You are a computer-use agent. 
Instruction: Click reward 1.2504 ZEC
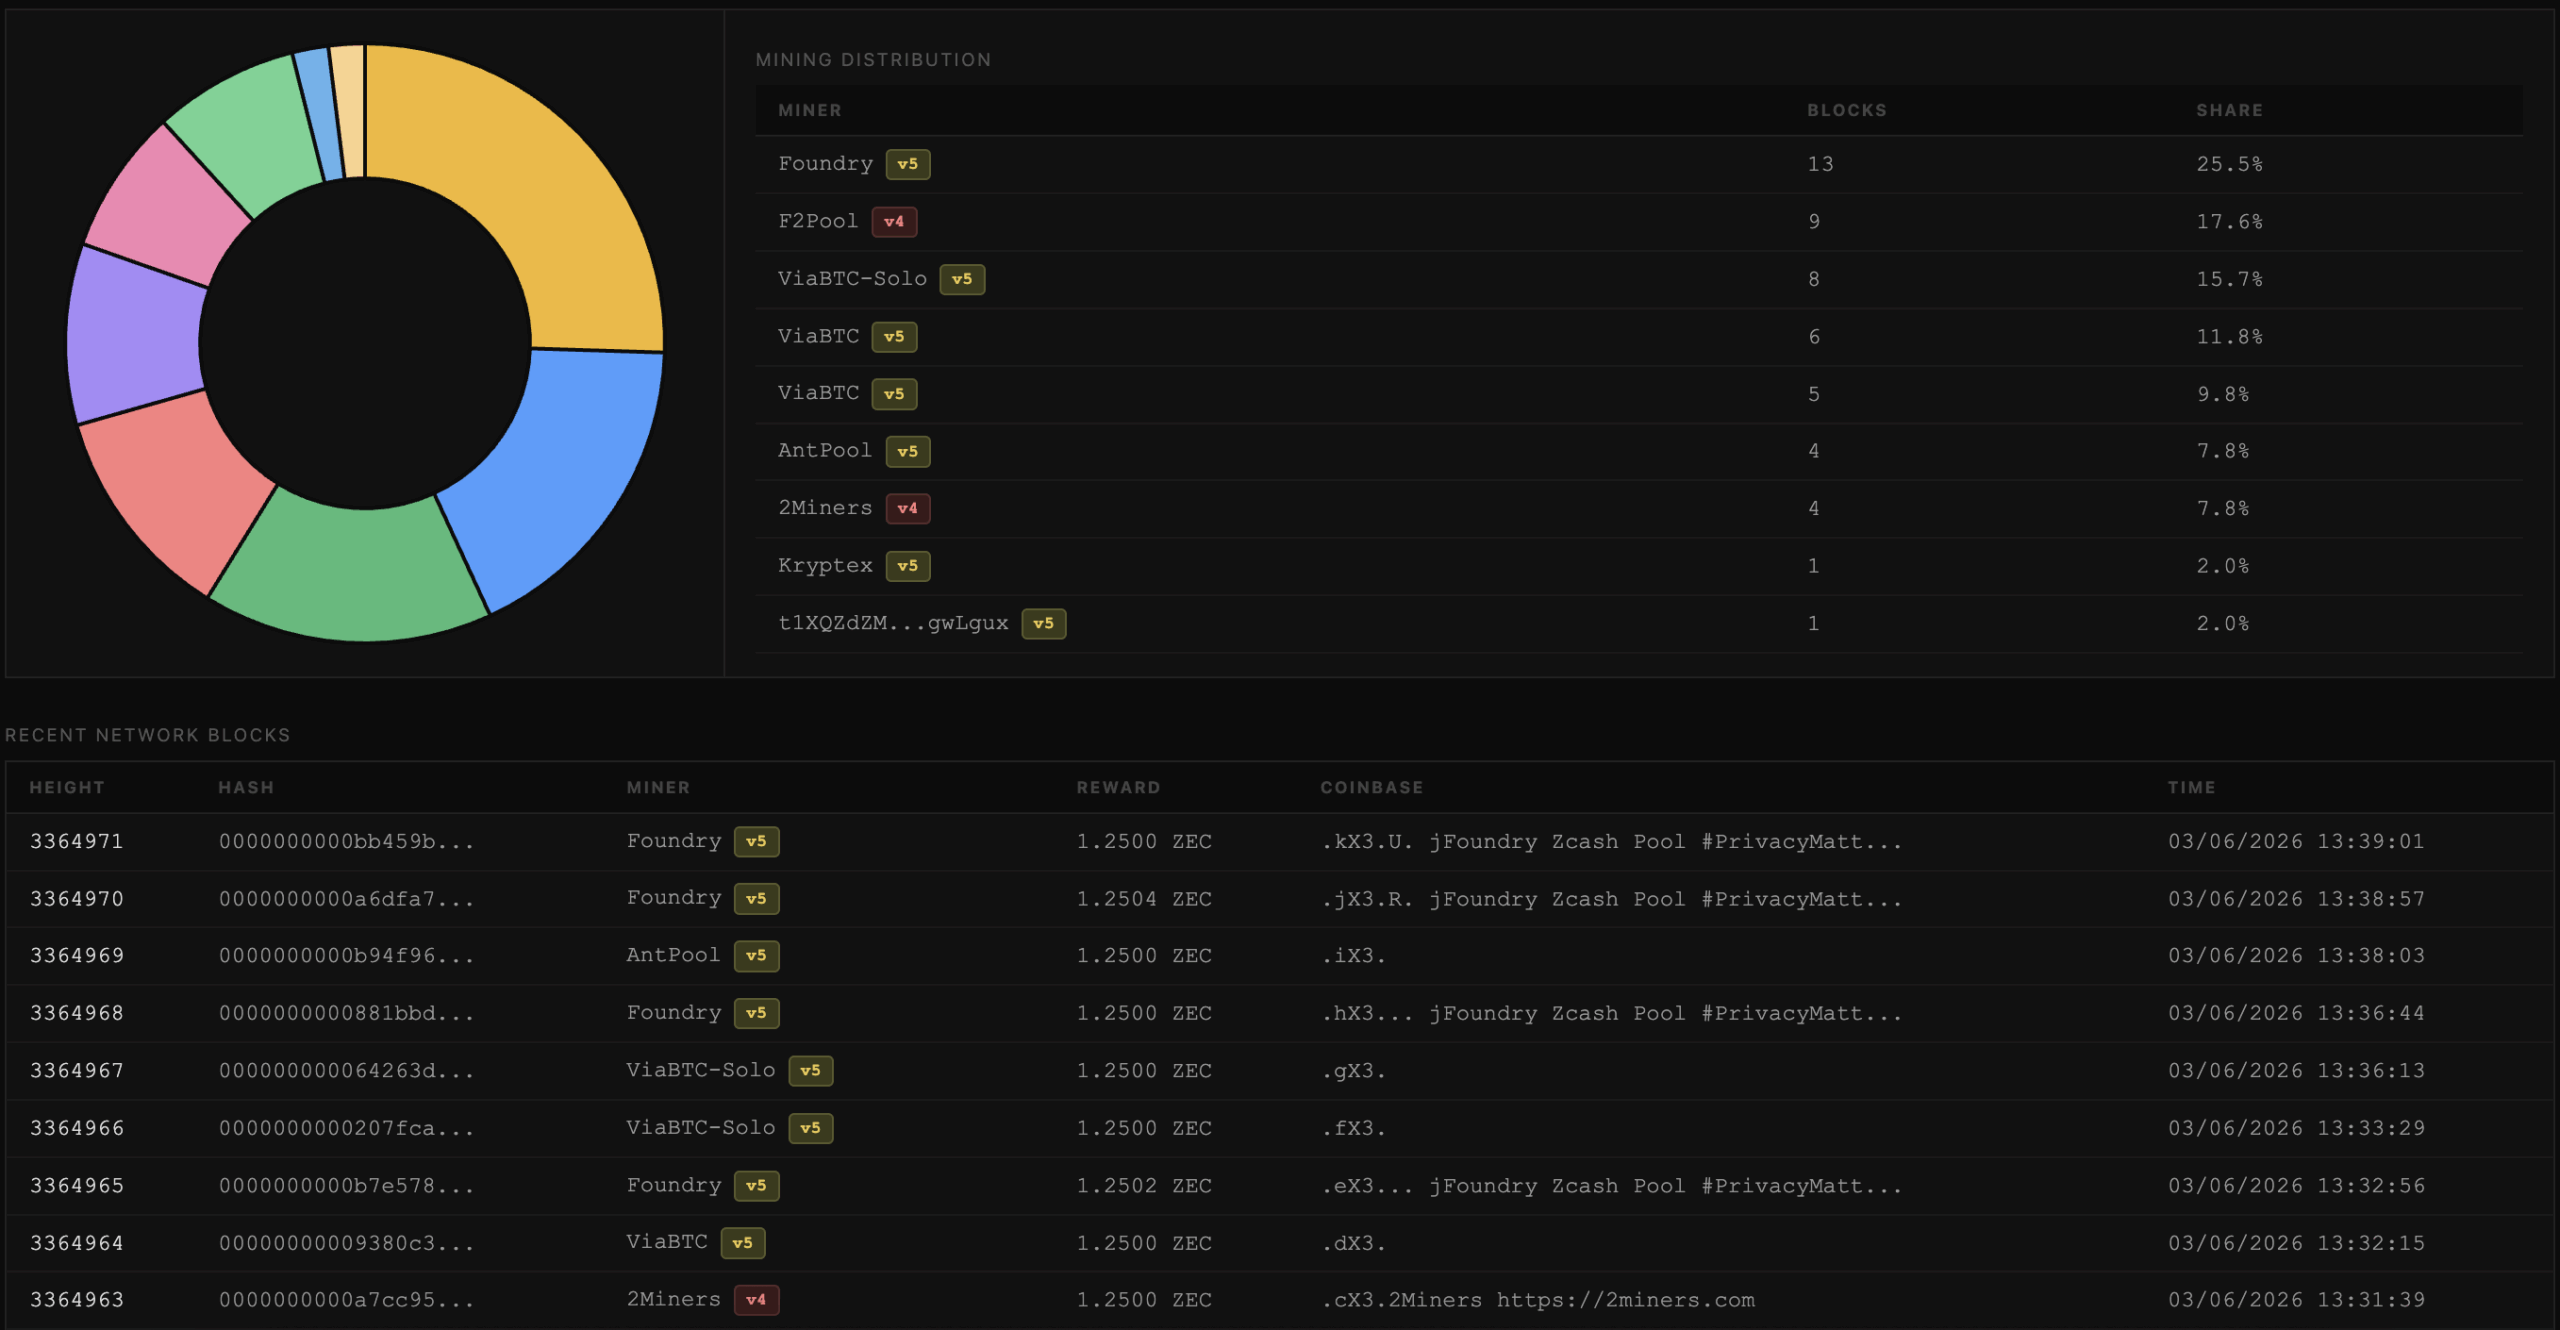coord(1144,899)
